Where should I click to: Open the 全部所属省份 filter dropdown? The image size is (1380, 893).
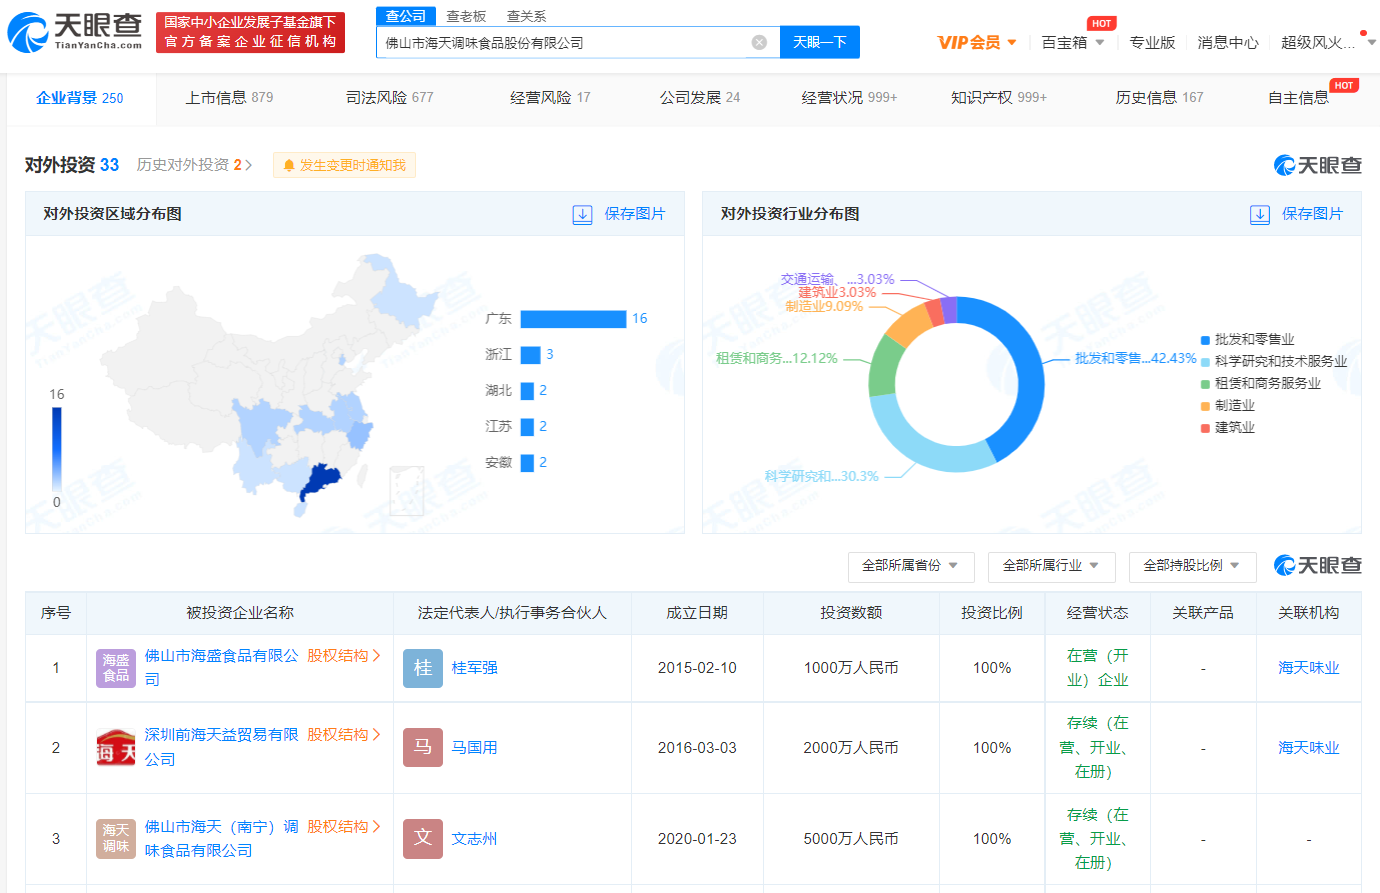pos(911,566)
